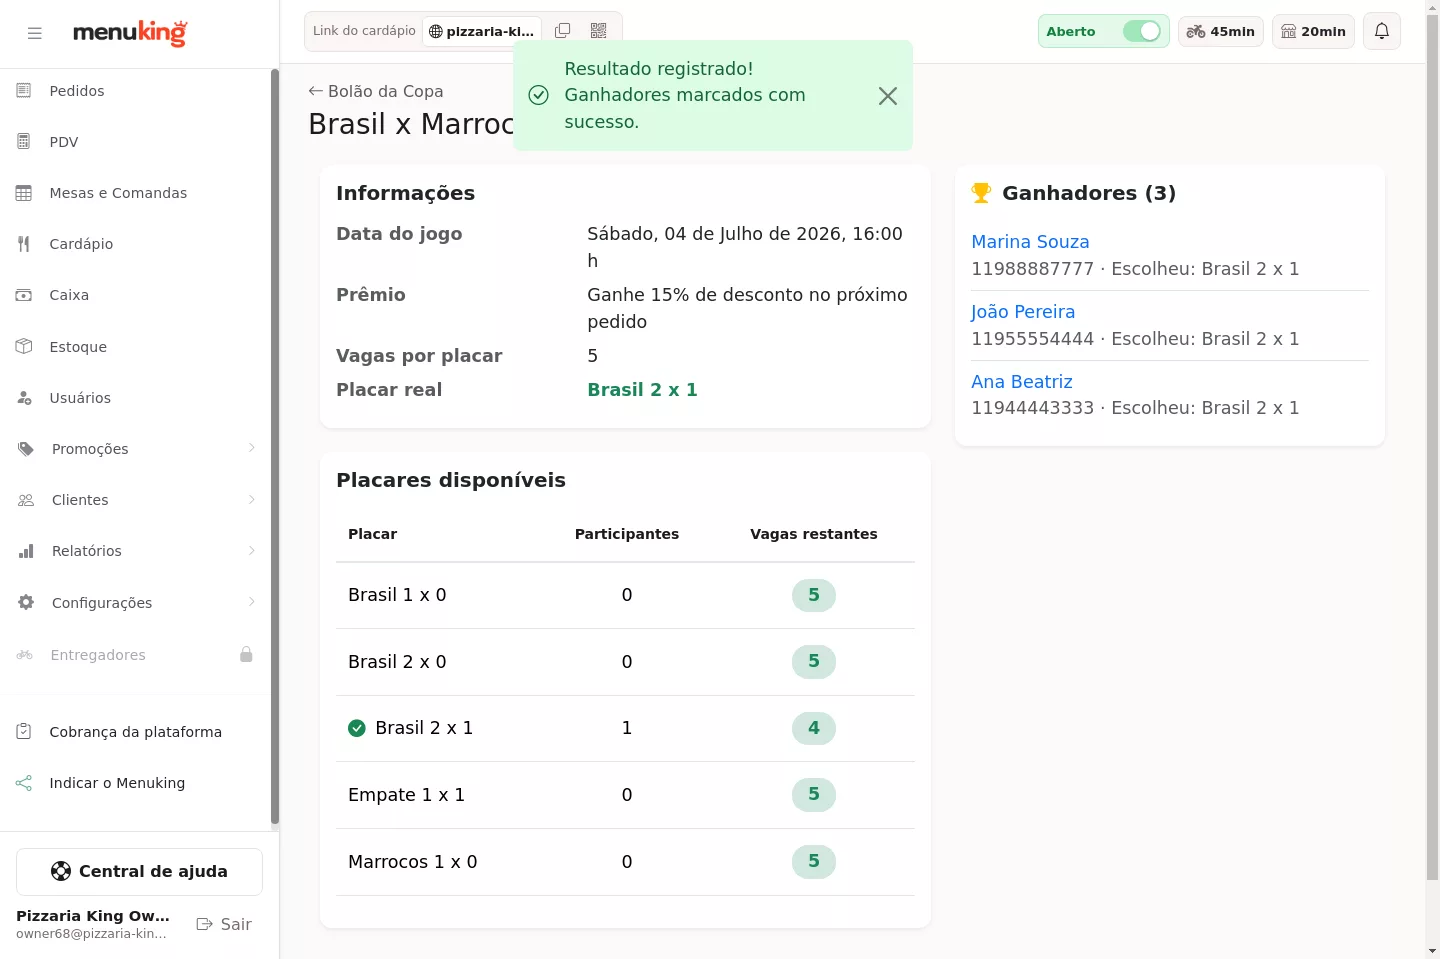Click the Relatórios bar chart icon
This screenshot has width=1440, height=959.
[x=26, y=551]
